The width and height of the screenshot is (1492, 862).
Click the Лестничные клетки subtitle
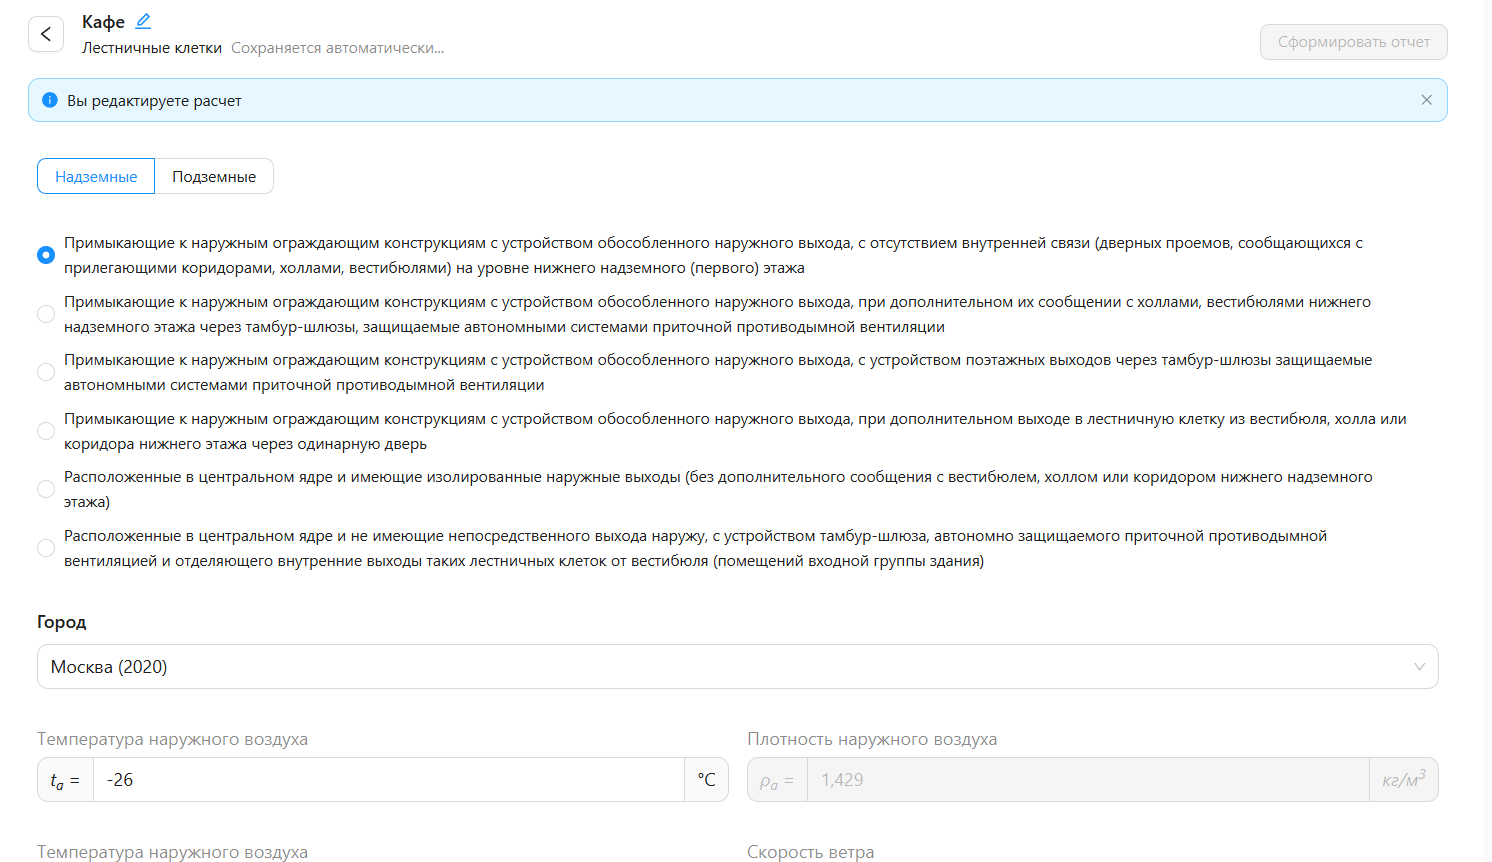[x=152, y=48]
